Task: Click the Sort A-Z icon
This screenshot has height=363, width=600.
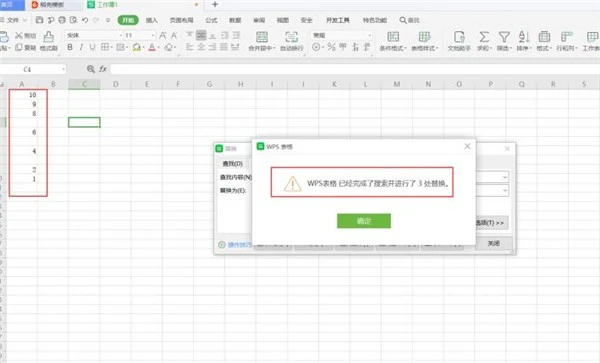Action: point(523,37)
